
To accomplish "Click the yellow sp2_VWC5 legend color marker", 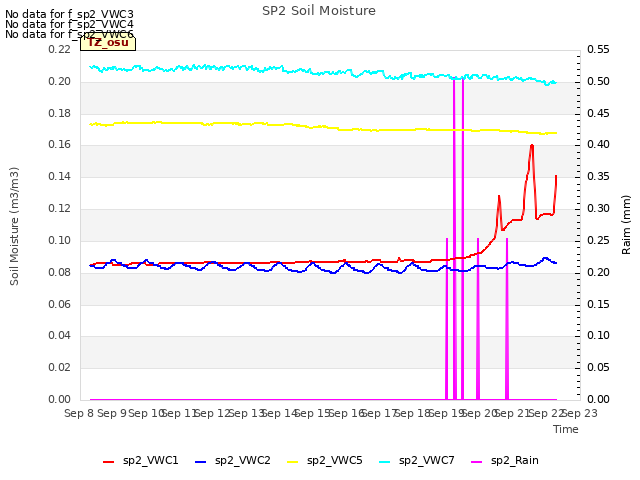I will [293, 462].
